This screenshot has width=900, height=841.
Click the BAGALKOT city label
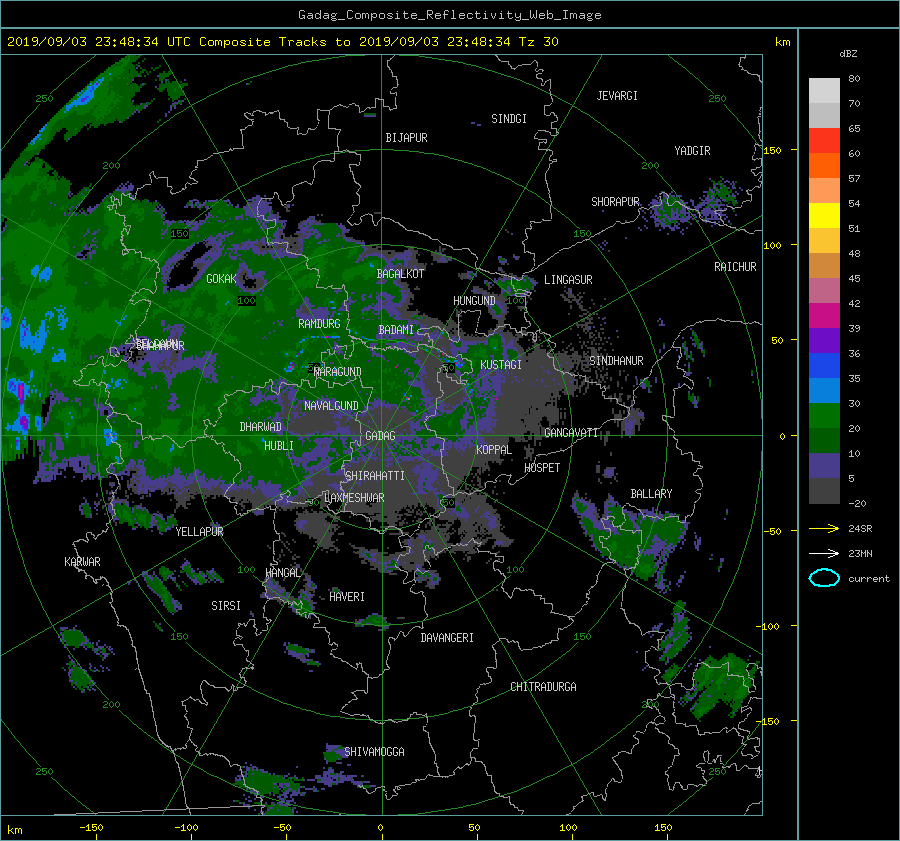(400, 274)
